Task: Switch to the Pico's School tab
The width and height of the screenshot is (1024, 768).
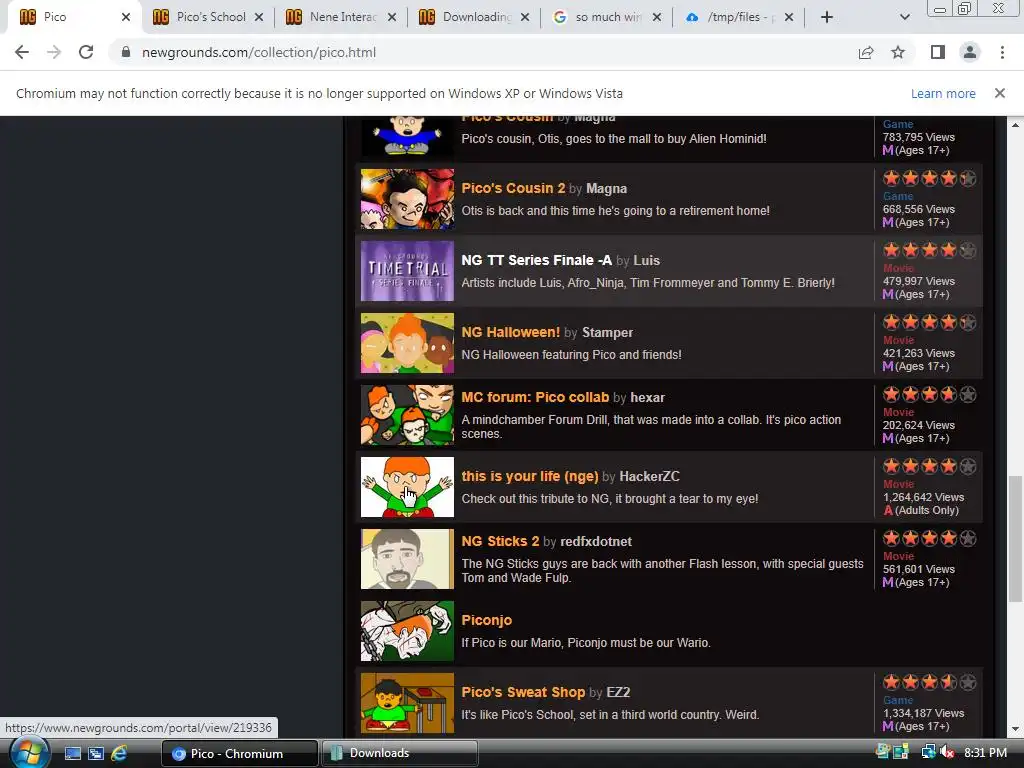Action: pos(208,17)
